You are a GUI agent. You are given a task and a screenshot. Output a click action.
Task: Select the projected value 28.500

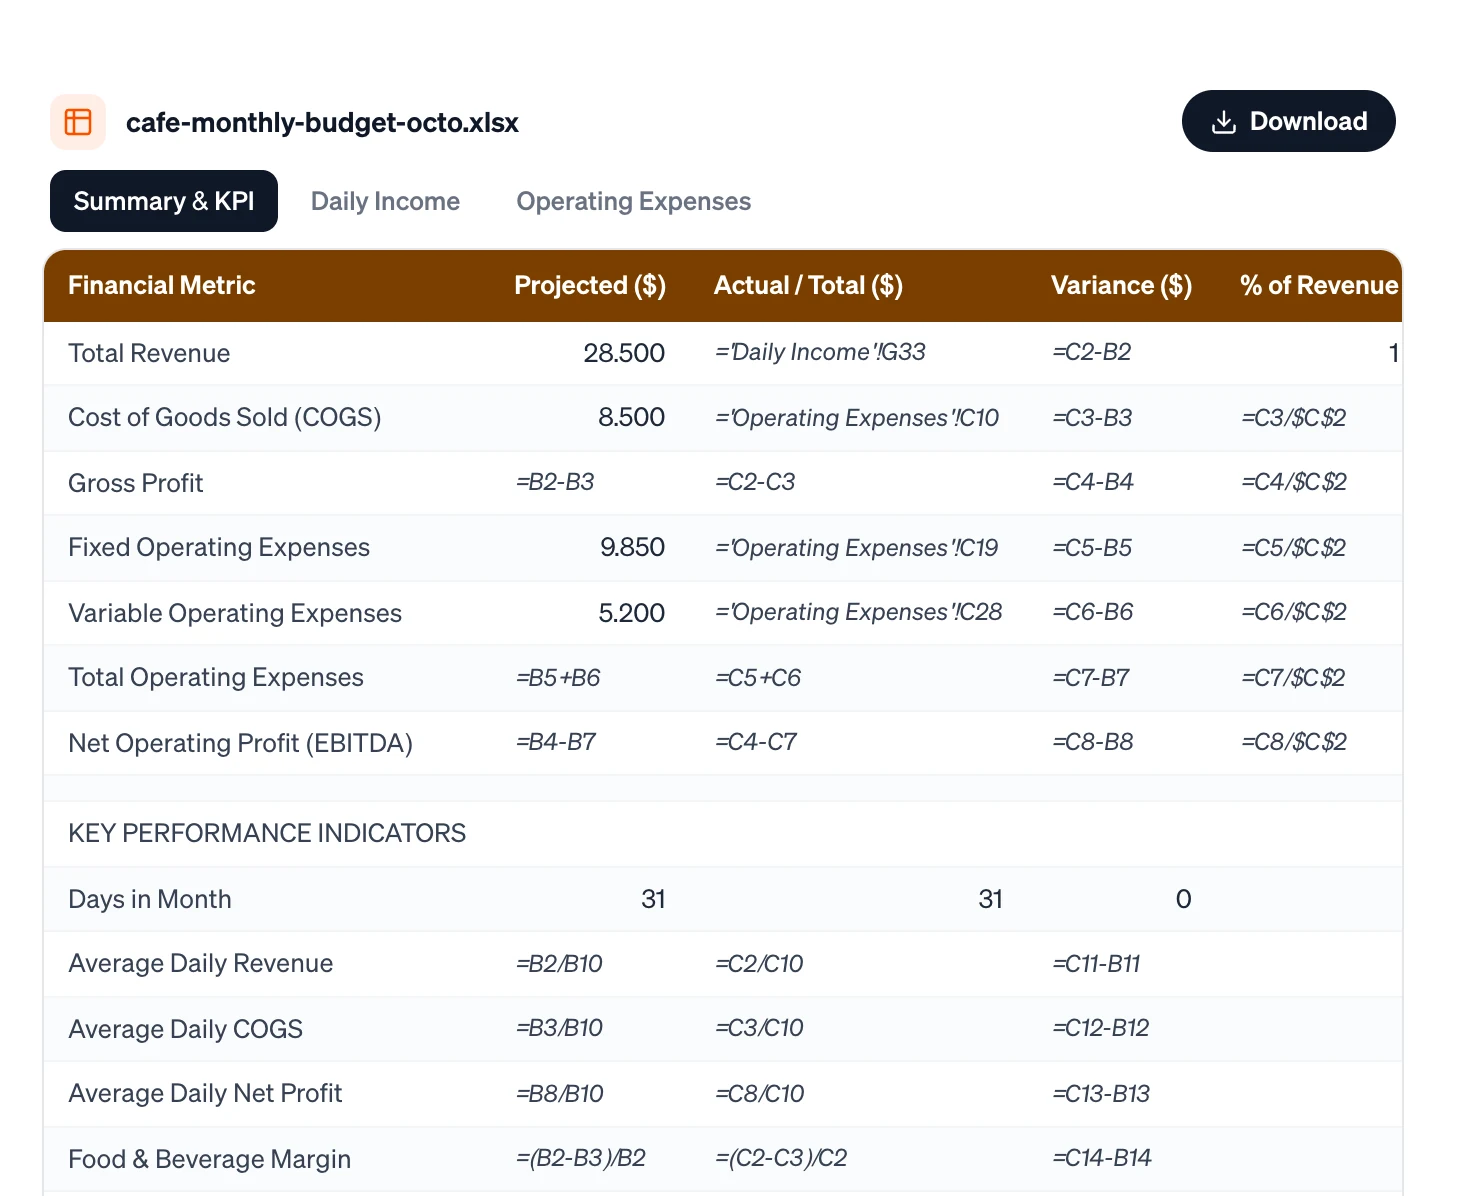coord(624,353)
